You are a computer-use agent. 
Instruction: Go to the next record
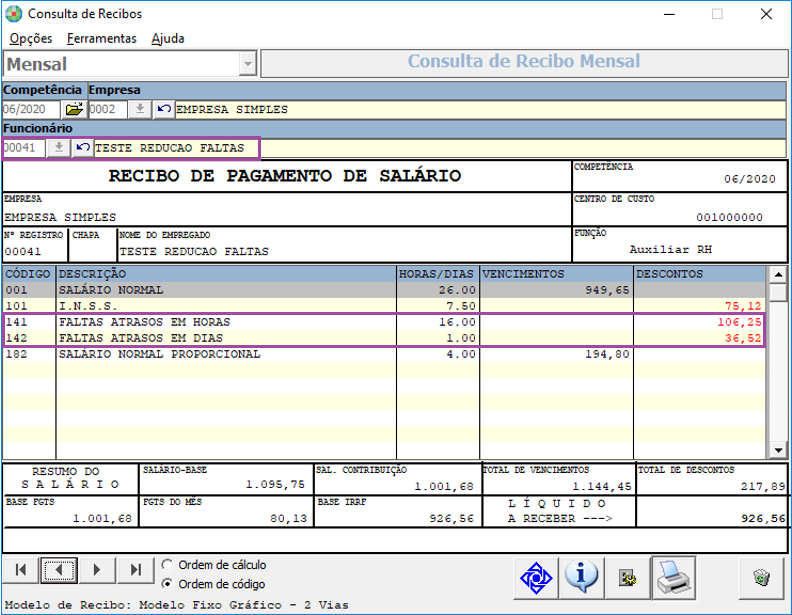click(x=97, y=570)
